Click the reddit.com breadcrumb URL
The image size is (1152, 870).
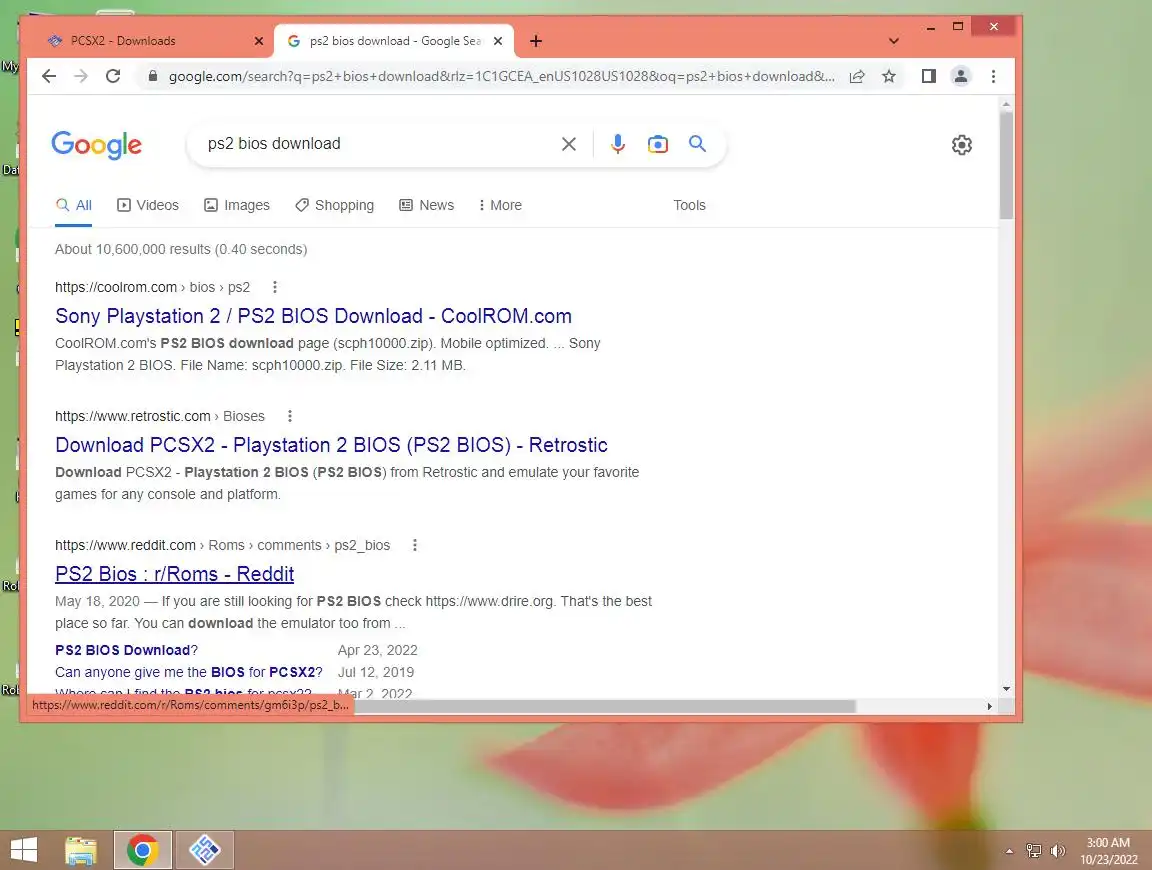pyautogui.click(x=223, y=545)
